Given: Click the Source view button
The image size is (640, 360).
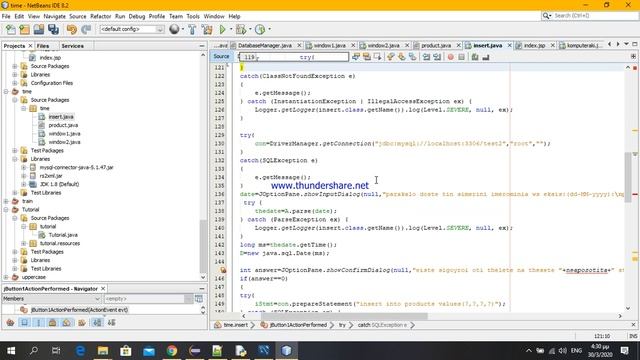Looking at the screenshot, I should [221, 57].
